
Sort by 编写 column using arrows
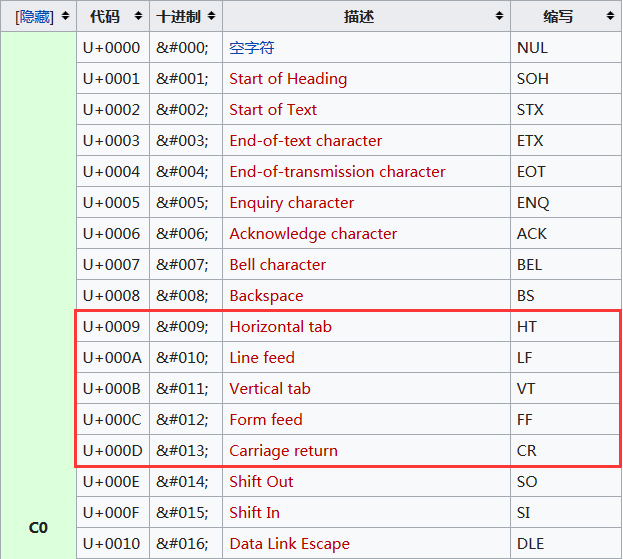(611, 16)
